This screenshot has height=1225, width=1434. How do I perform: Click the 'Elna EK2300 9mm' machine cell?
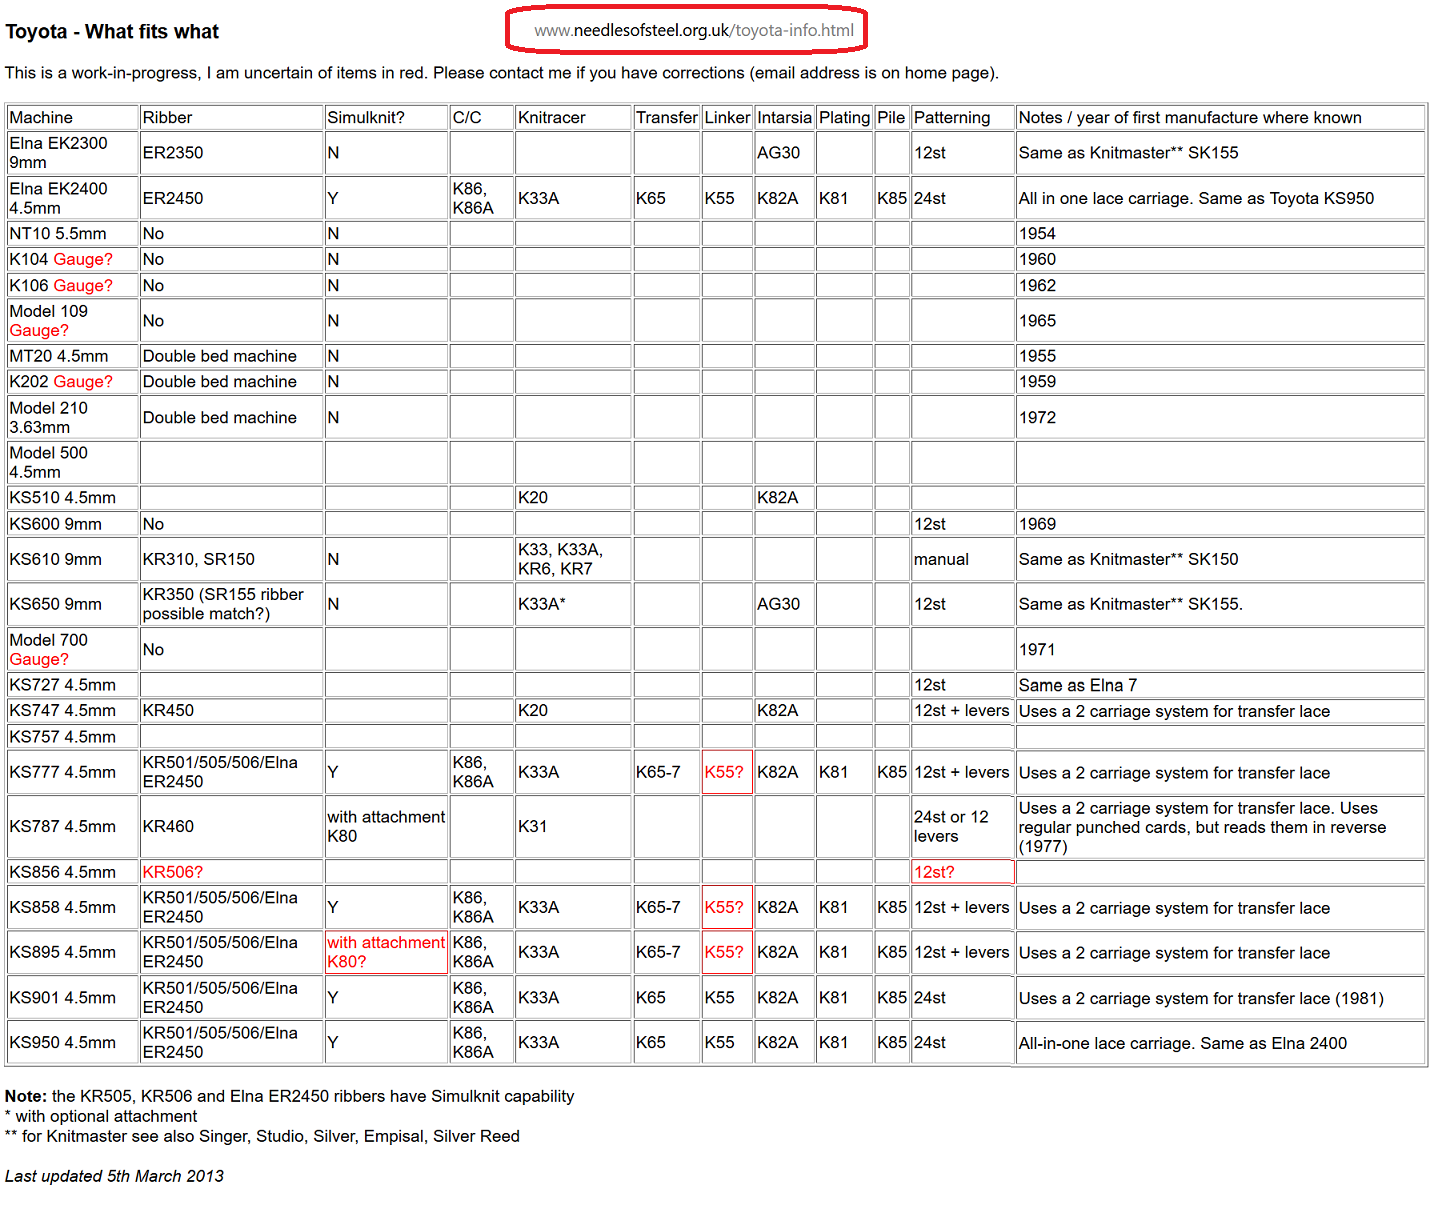[x=72, y=153]
